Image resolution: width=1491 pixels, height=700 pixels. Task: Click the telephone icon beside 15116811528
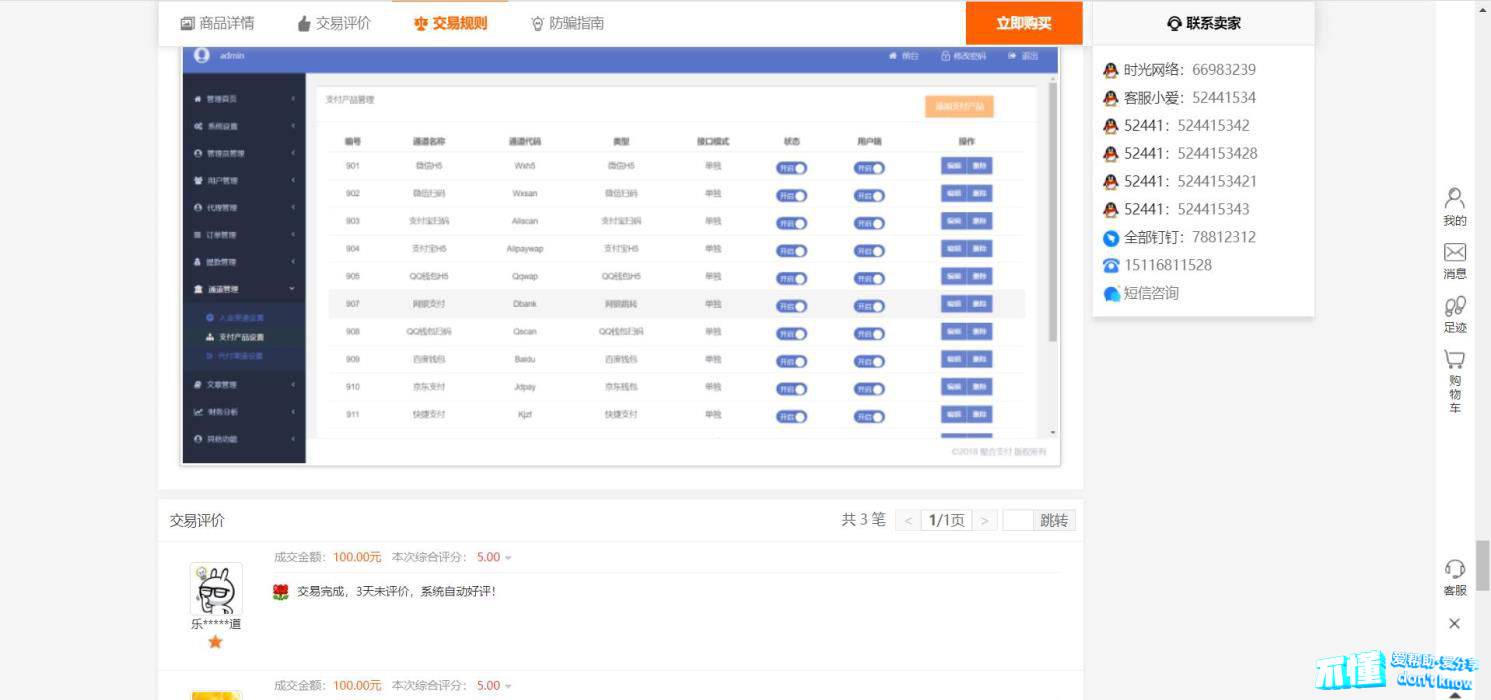tap(1110, 266)
